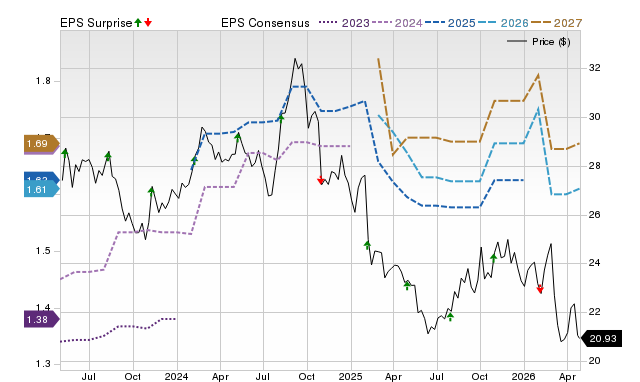
Task: Click the EPS Consensus legend label
Action: click(265, 23)
